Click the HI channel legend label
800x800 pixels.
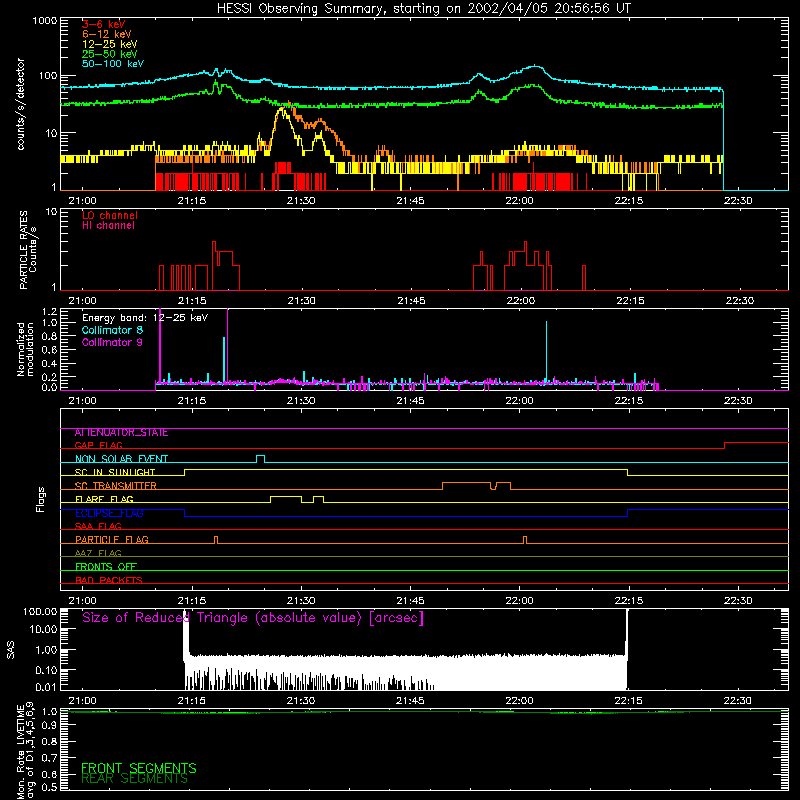[108, 226]
